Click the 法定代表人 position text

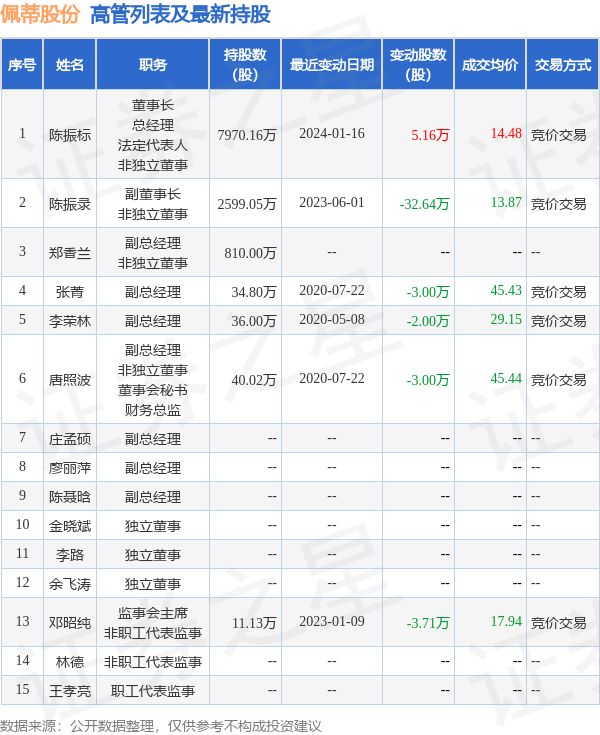[153, 145]
